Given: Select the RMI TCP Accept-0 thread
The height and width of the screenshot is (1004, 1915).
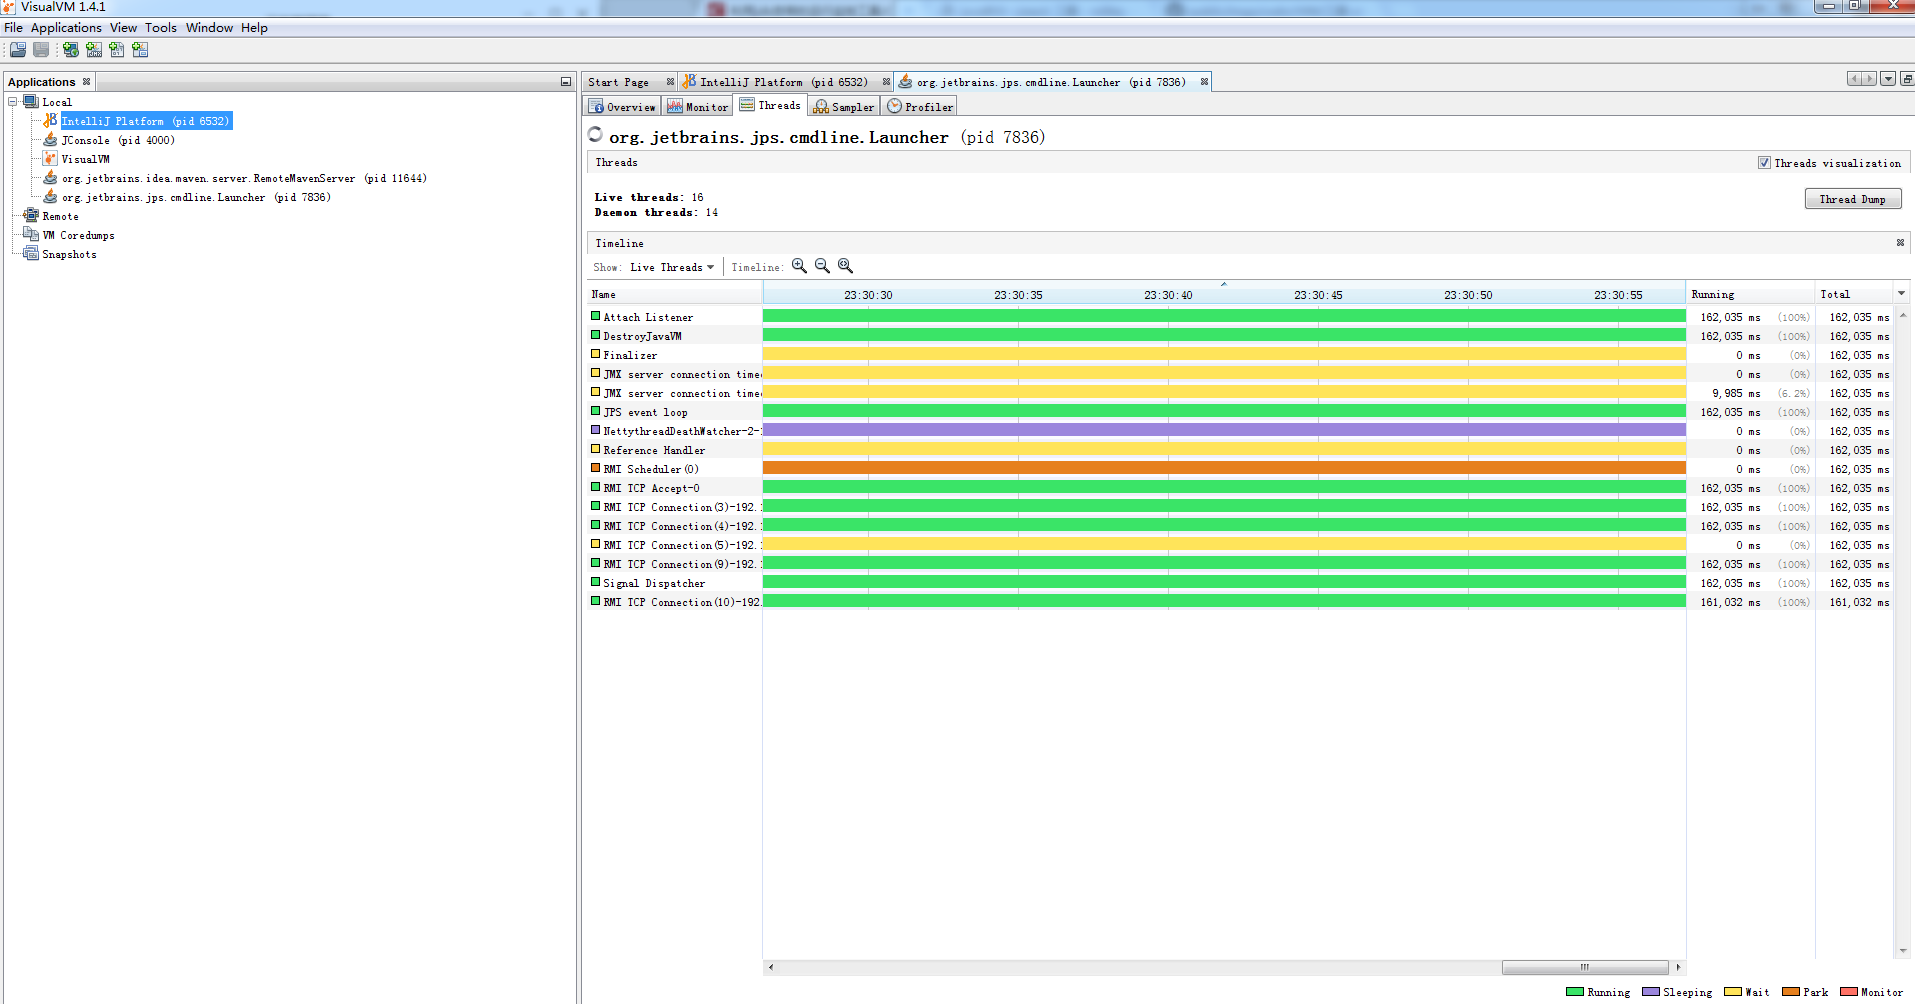Looking at the screenshot, I should tap(1238, 488).
